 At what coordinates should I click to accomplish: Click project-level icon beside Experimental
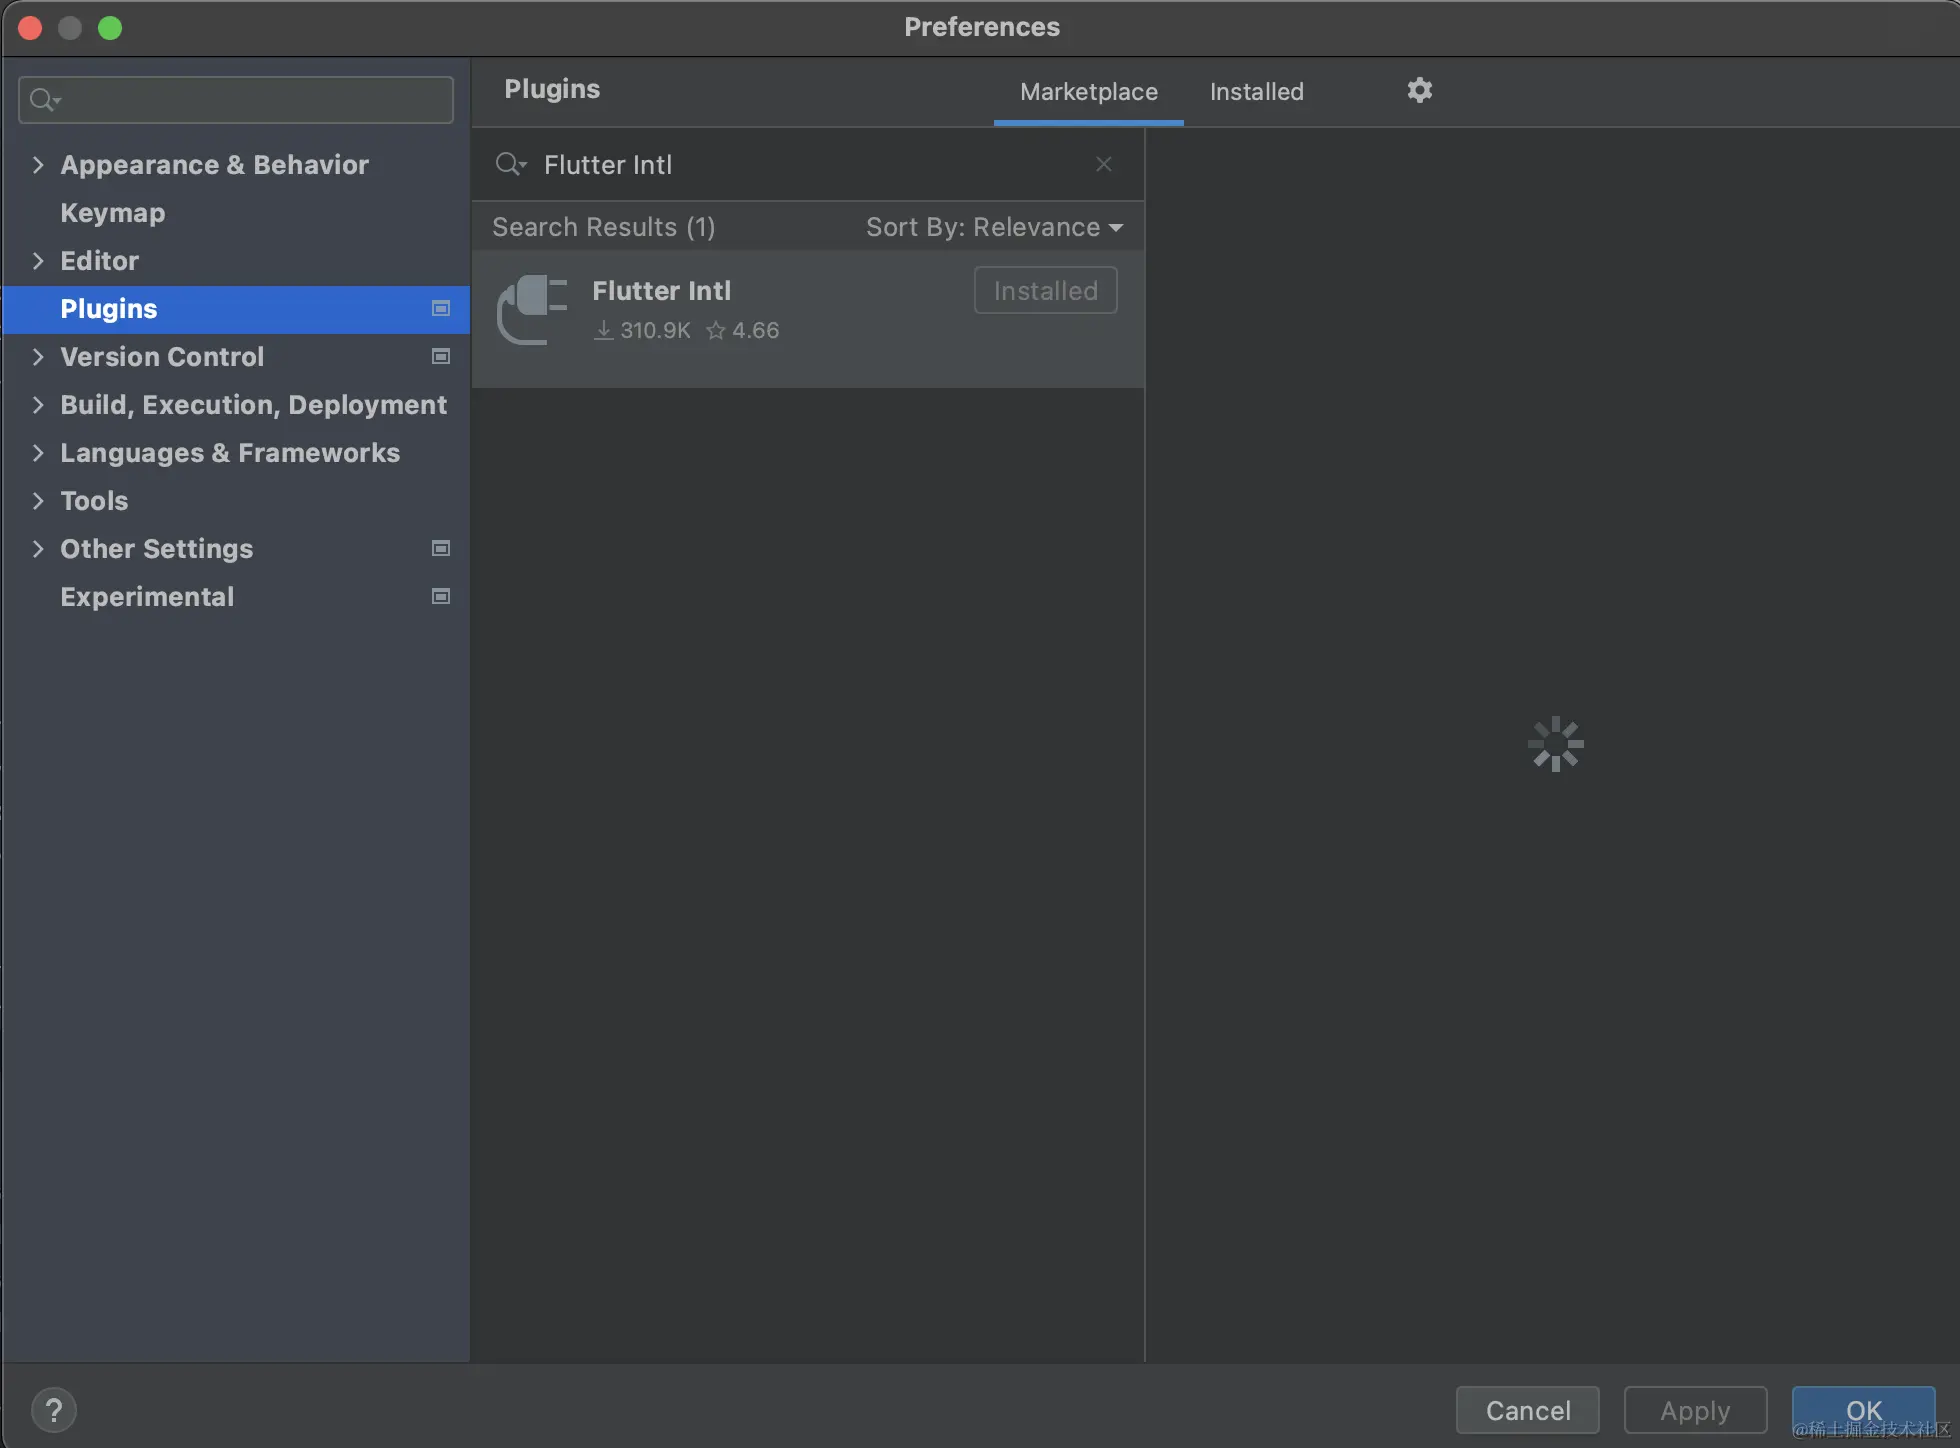(440, 596)
